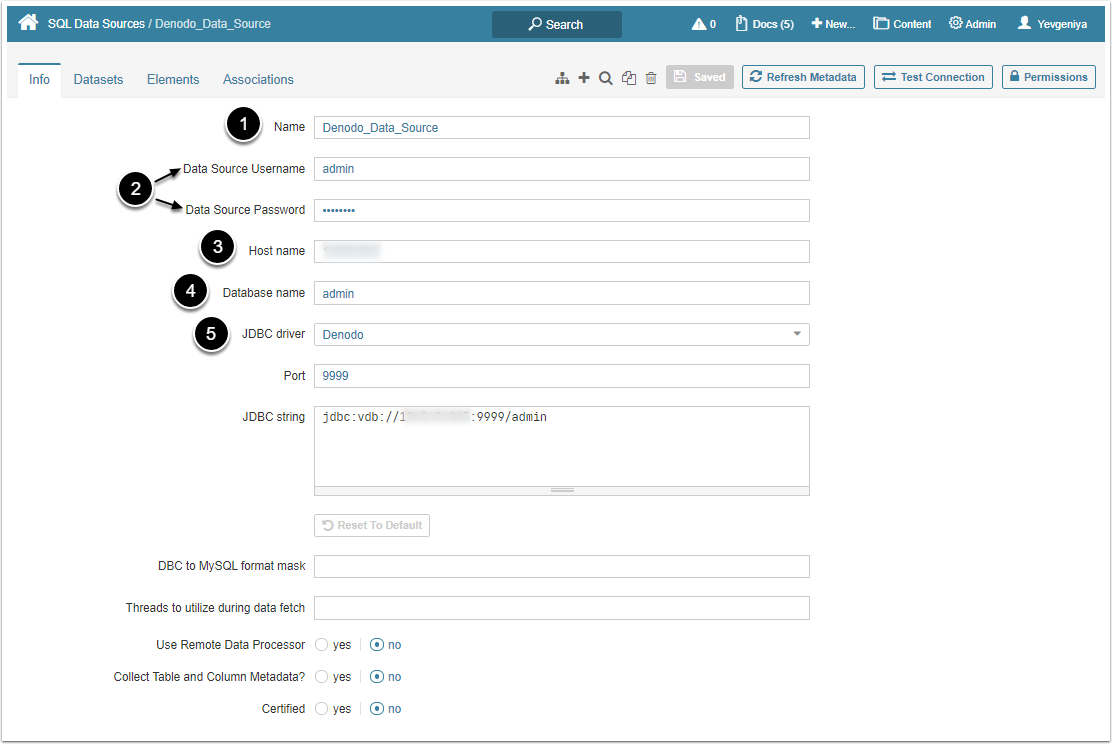
Task: Edit the Port field
Action: [x=562, y=376]
